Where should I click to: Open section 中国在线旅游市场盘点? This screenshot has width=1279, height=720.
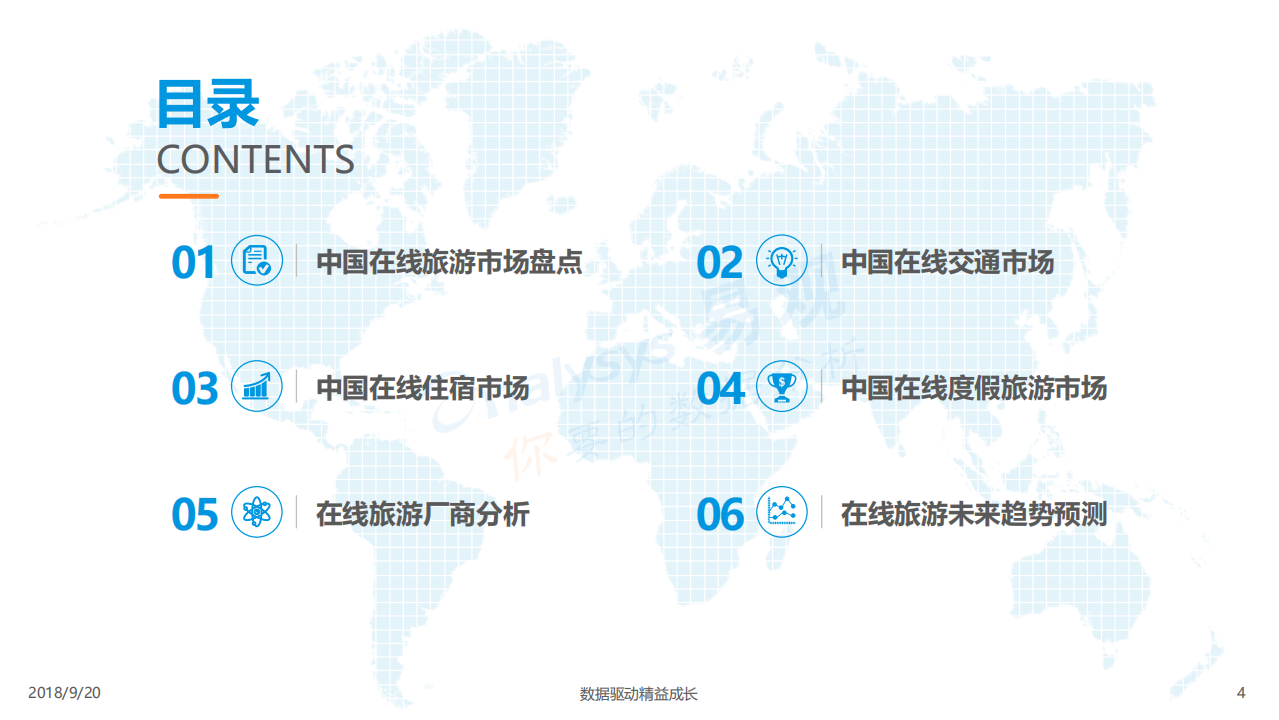click(451, 263)
